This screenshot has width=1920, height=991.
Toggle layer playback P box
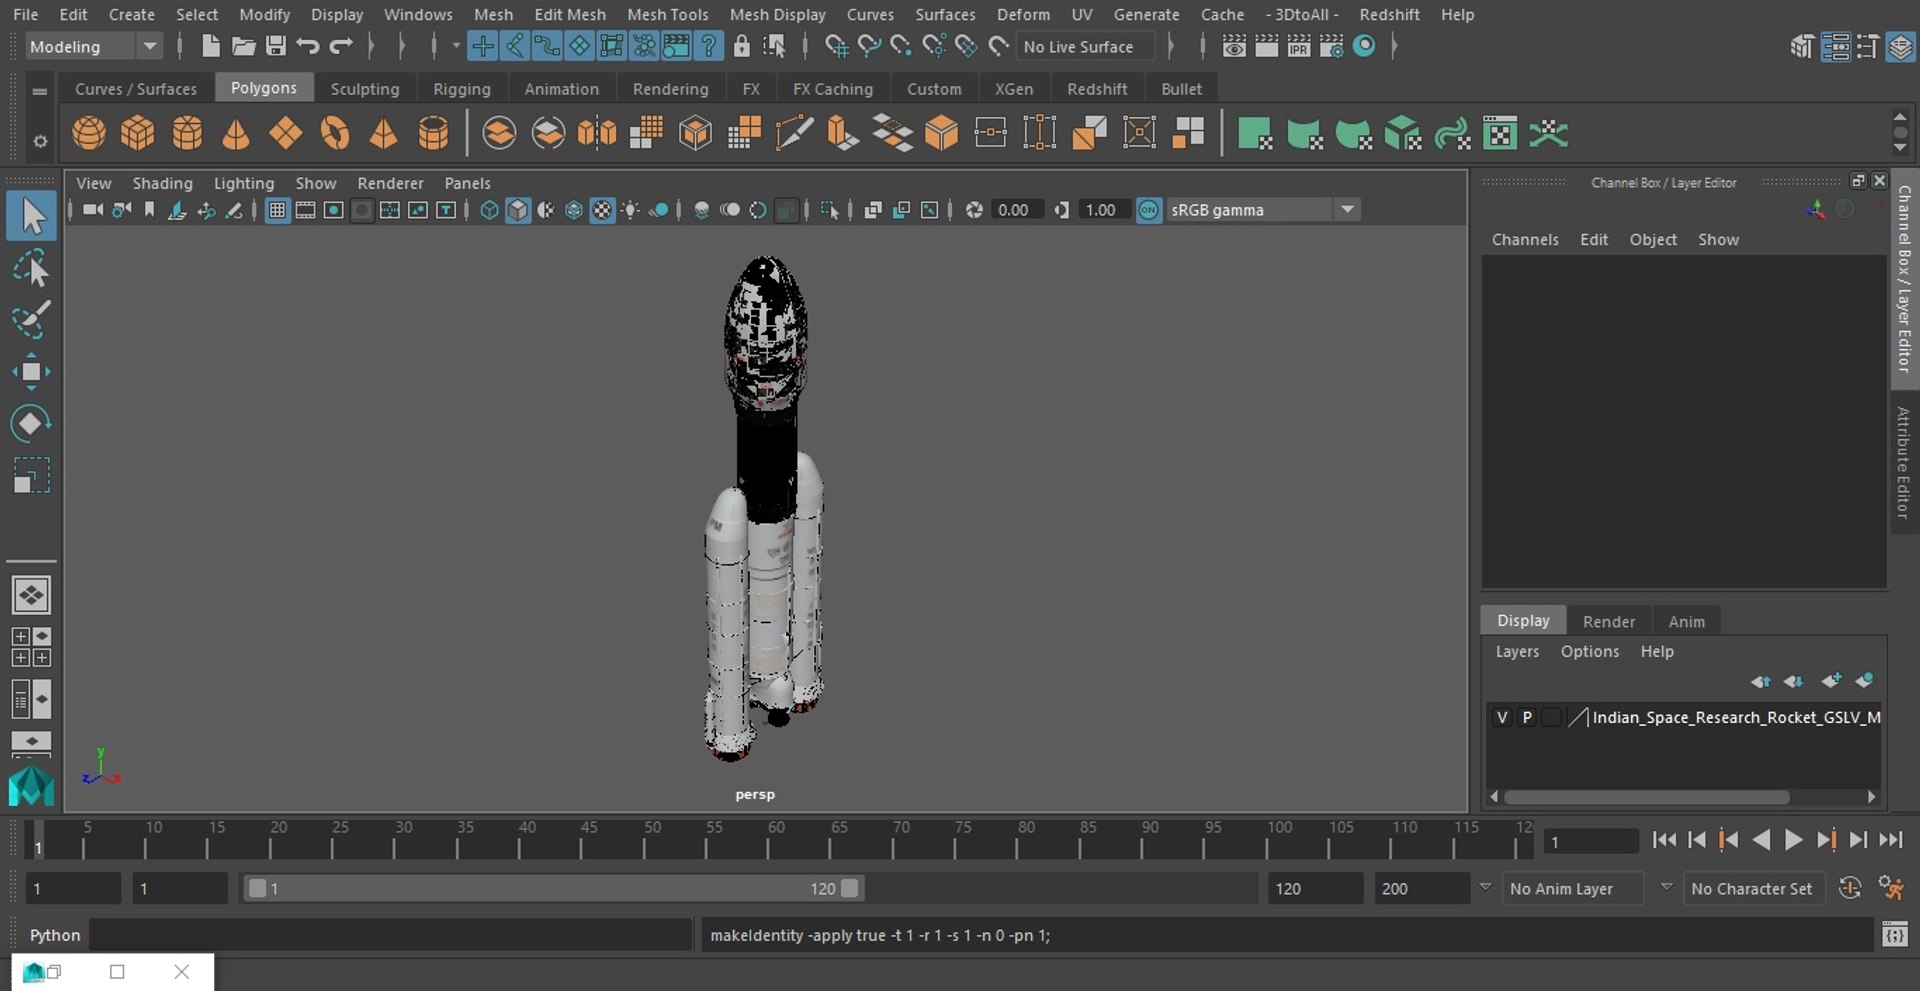click(x=1527, y=717)
